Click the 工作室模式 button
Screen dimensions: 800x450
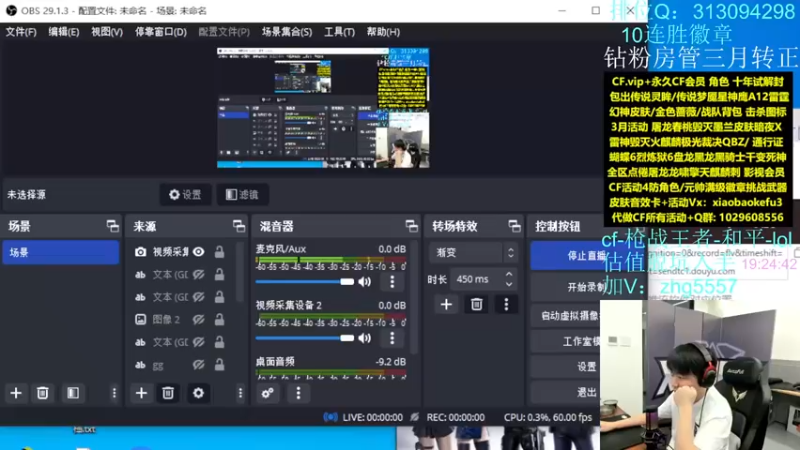tap(568, 341)
